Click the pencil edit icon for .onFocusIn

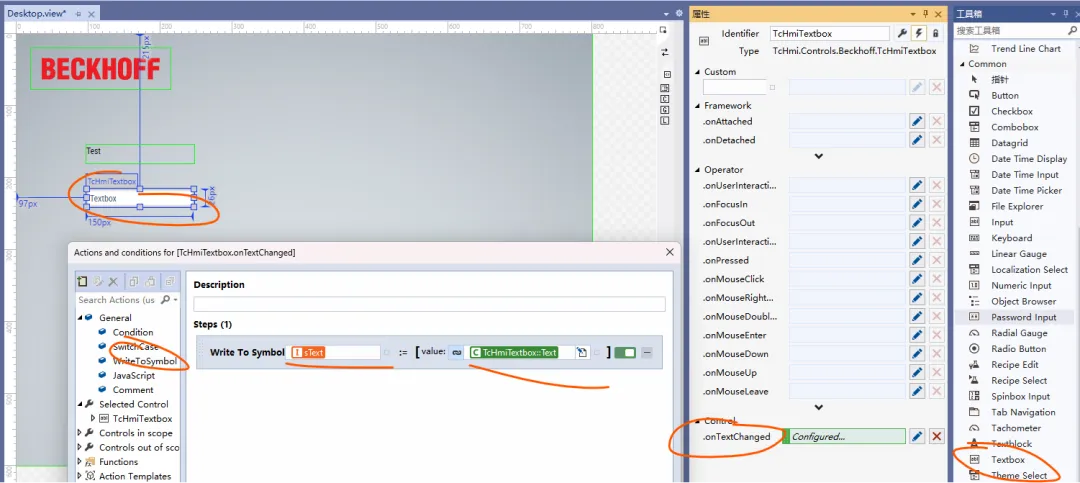pyautogui.click(x=917, y=204)
